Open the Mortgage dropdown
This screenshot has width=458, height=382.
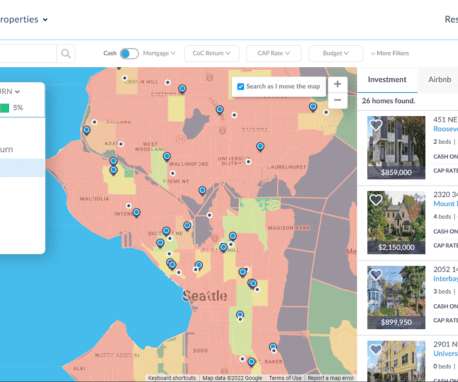pos(159,53)
